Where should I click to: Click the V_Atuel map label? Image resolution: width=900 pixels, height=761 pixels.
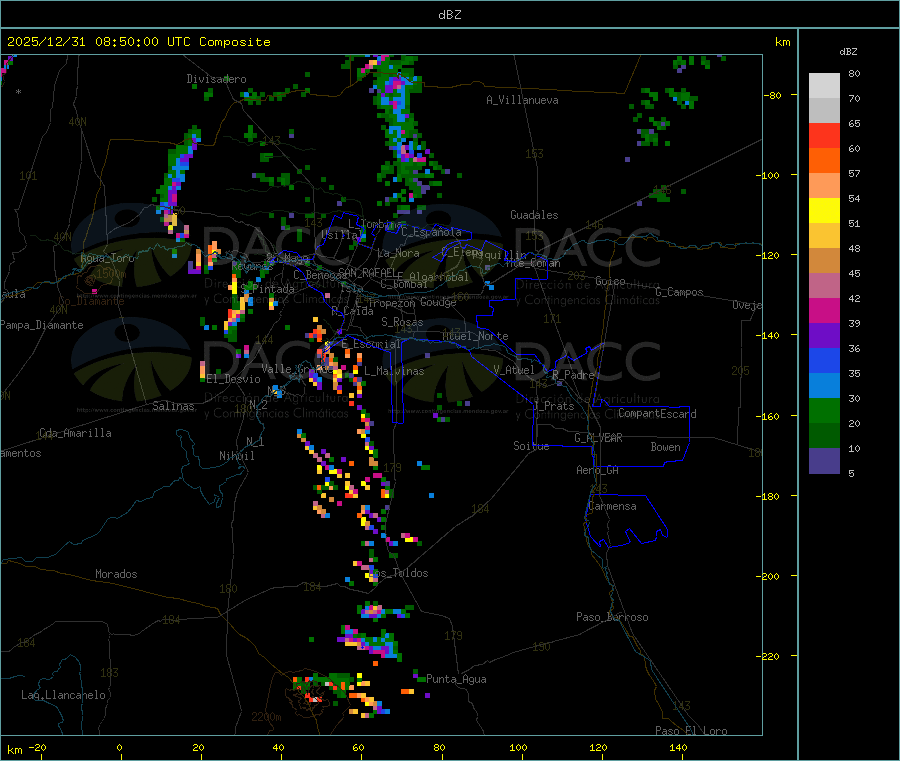point(514,370)
